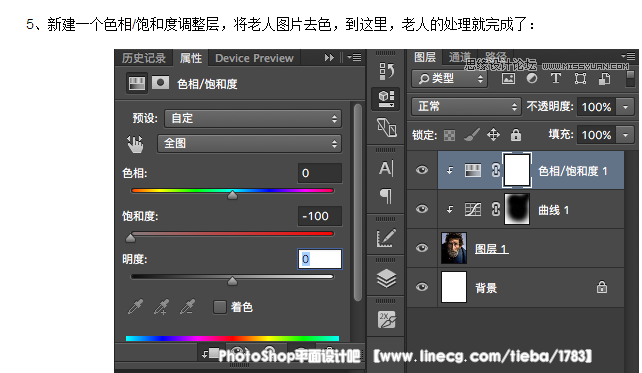Filter layers by type (T) icon
Screen dimensions: 642x373
556,78
